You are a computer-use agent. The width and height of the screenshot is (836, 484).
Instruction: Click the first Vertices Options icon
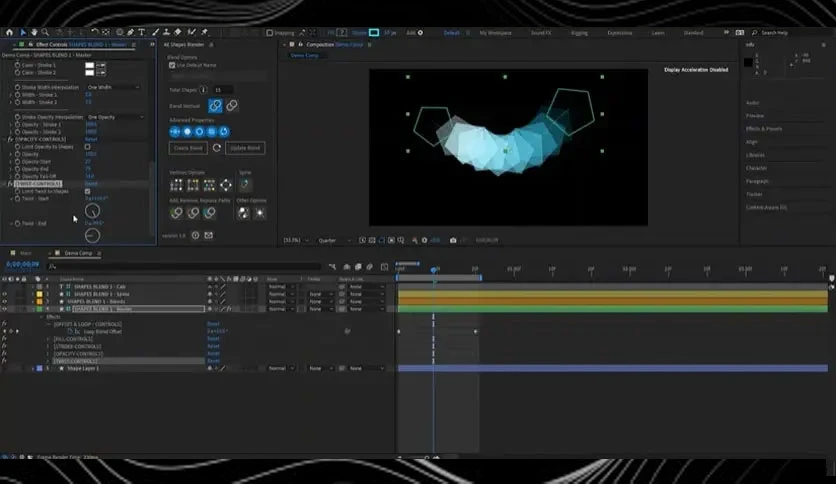176,185
